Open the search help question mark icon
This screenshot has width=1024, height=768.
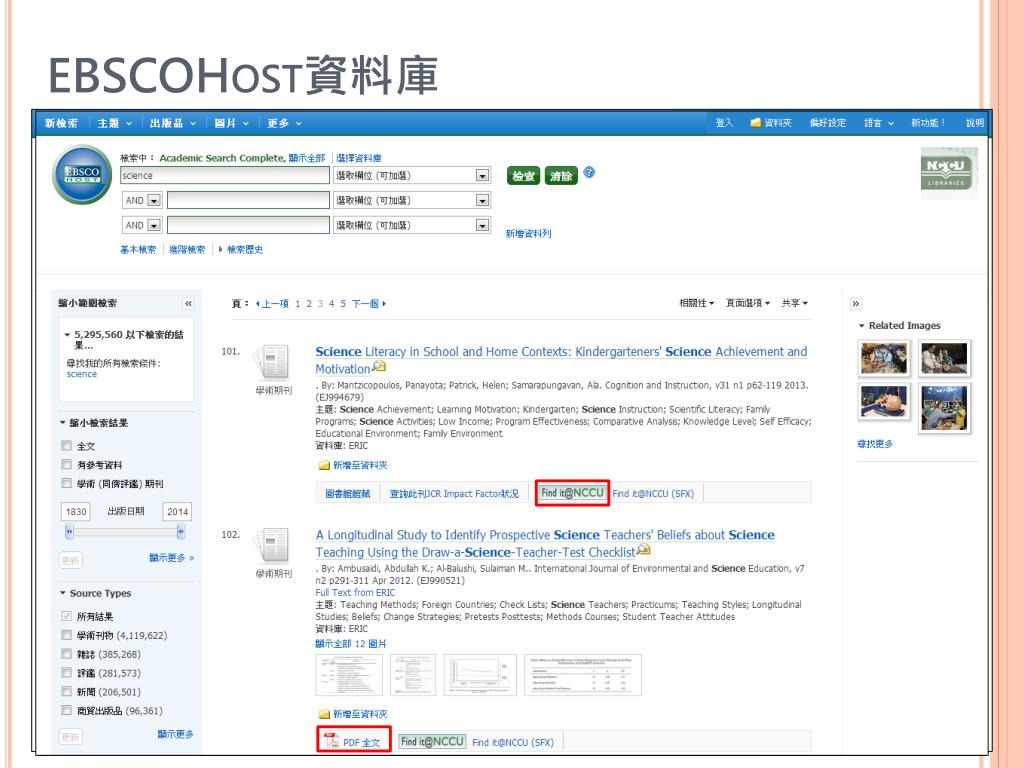(589, 172)
